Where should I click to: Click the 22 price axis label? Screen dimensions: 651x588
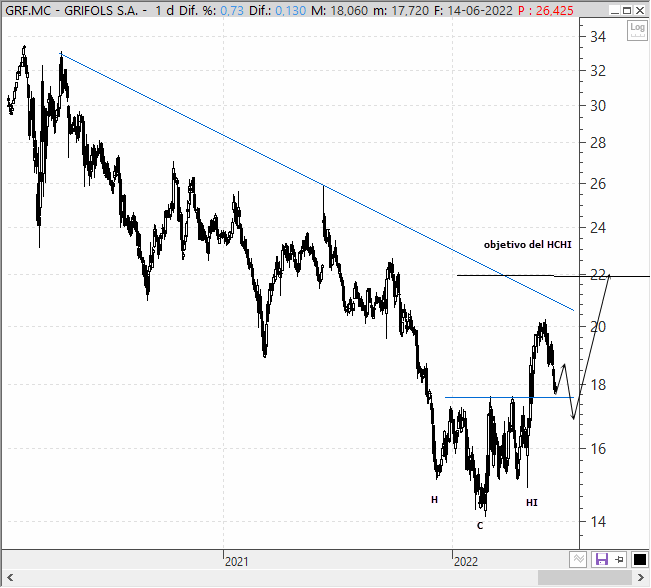[x=598, y=275]
